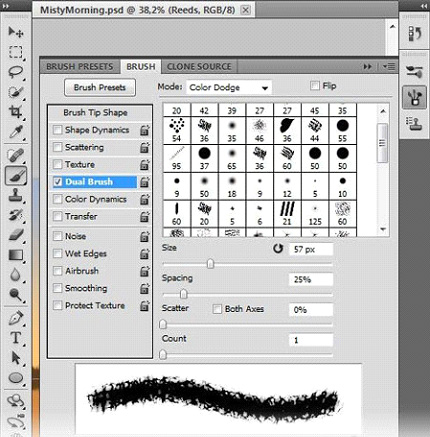Adjust the Spacing slider handle
430x437 pixels.
click(184, 294)
